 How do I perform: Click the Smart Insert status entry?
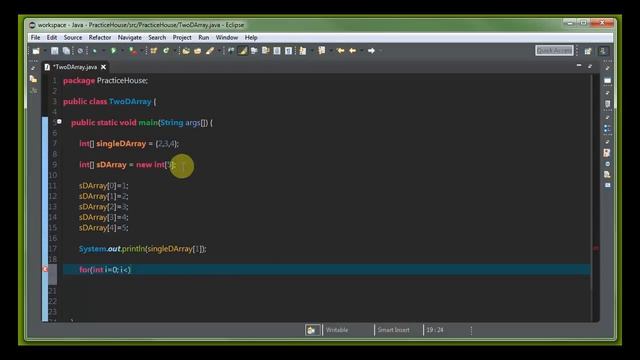[393, 330]
